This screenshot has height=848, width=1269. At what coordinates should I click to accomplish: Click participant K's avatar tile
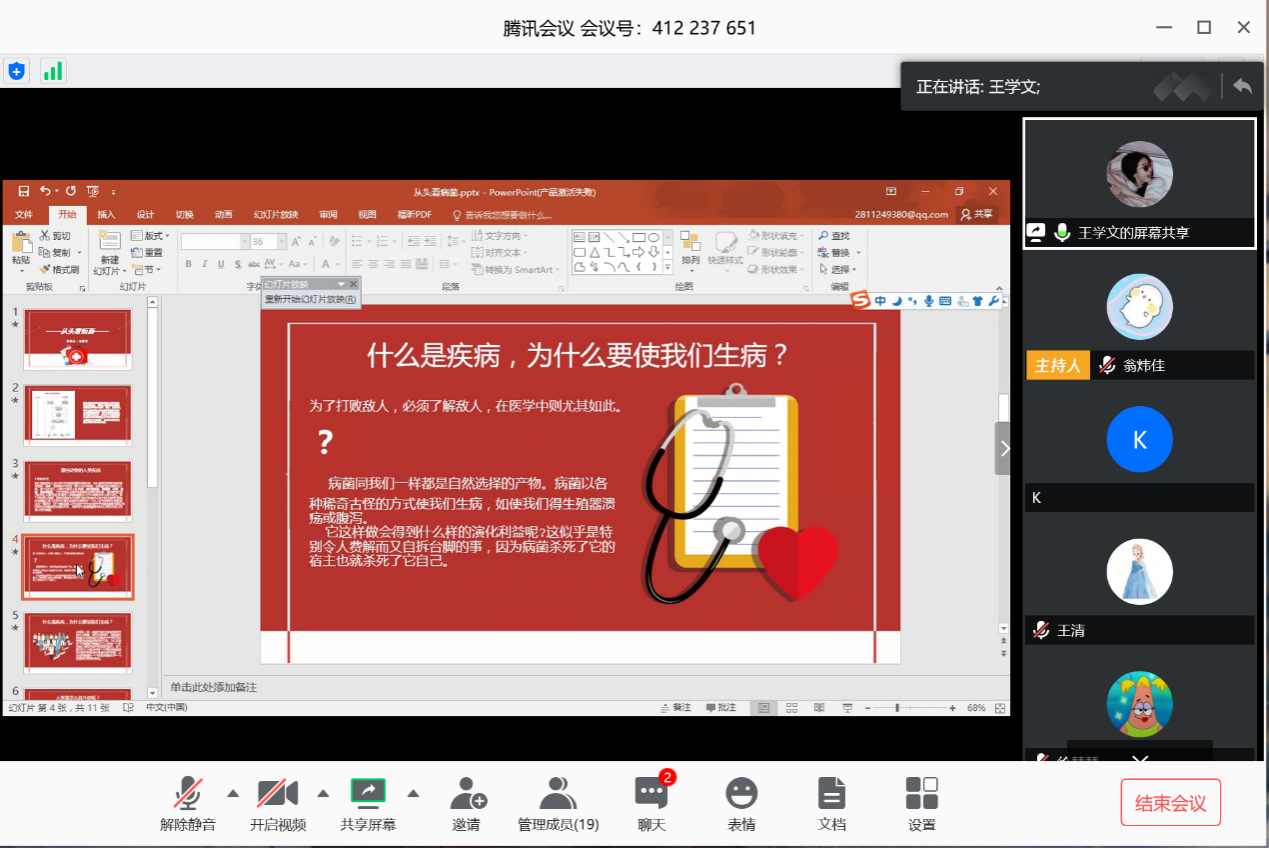click(1139, 440)
